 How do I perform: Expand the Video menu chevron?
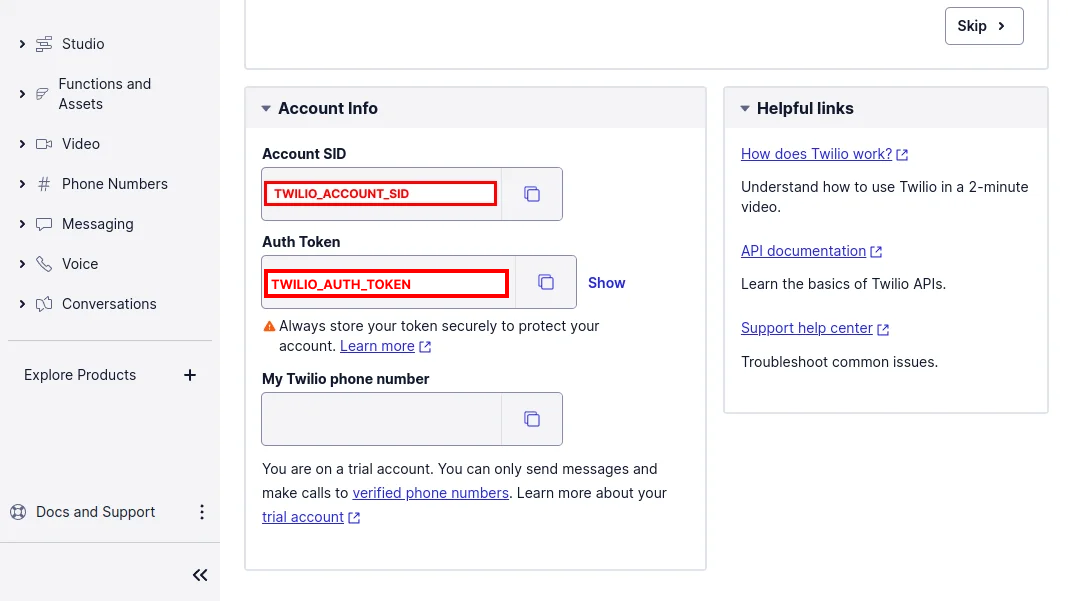[x=22, y=144]
